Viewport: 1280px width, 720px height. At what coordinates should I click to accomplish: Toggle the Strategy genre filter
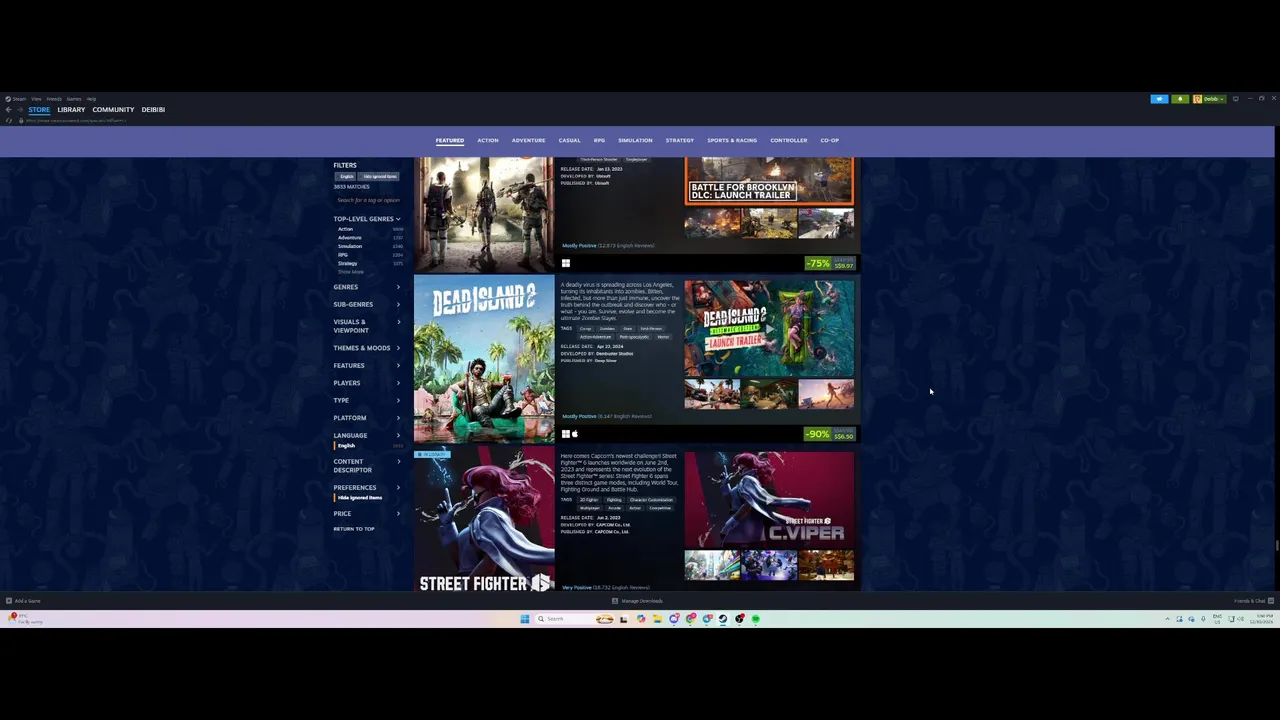pos(347,263)
